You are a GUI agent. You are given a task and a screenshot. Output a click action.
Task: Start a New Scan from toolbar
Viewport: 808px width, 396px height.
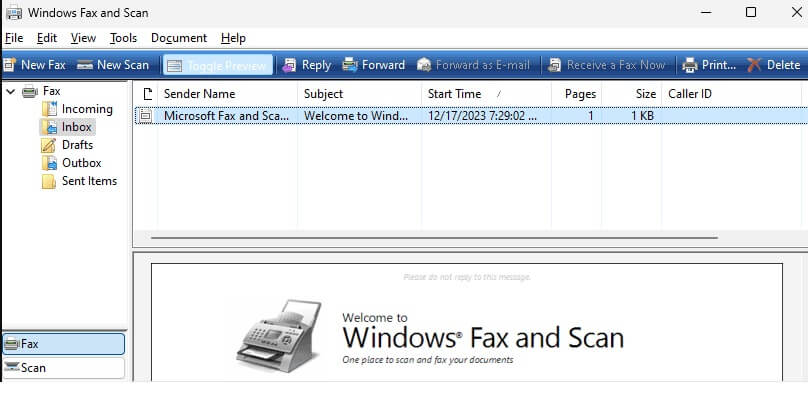(x=113, y=65)
